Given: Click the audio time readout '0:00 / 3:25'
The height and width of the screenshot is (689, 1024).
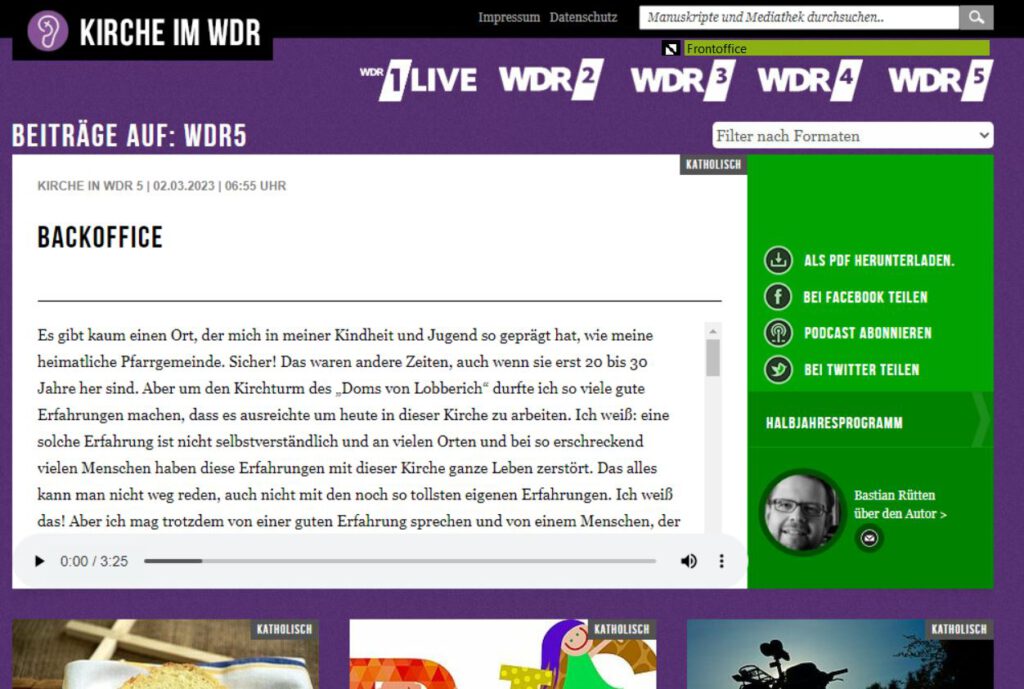Looking at the screenshot, I should click(94, 562).
